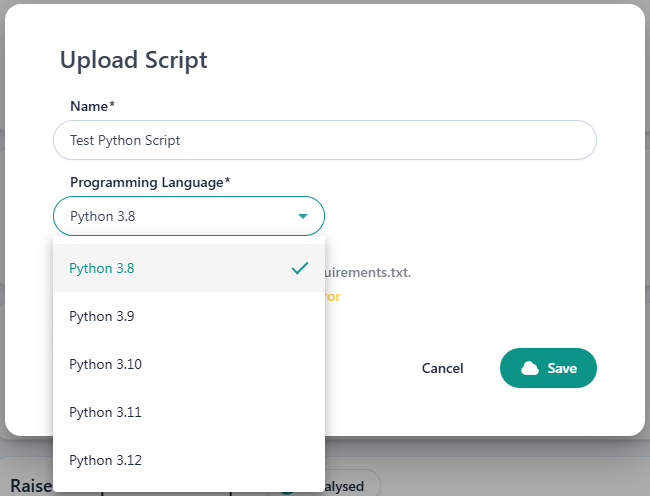
Task: Select Python 3.8 from the list
Action: point(102,268)
